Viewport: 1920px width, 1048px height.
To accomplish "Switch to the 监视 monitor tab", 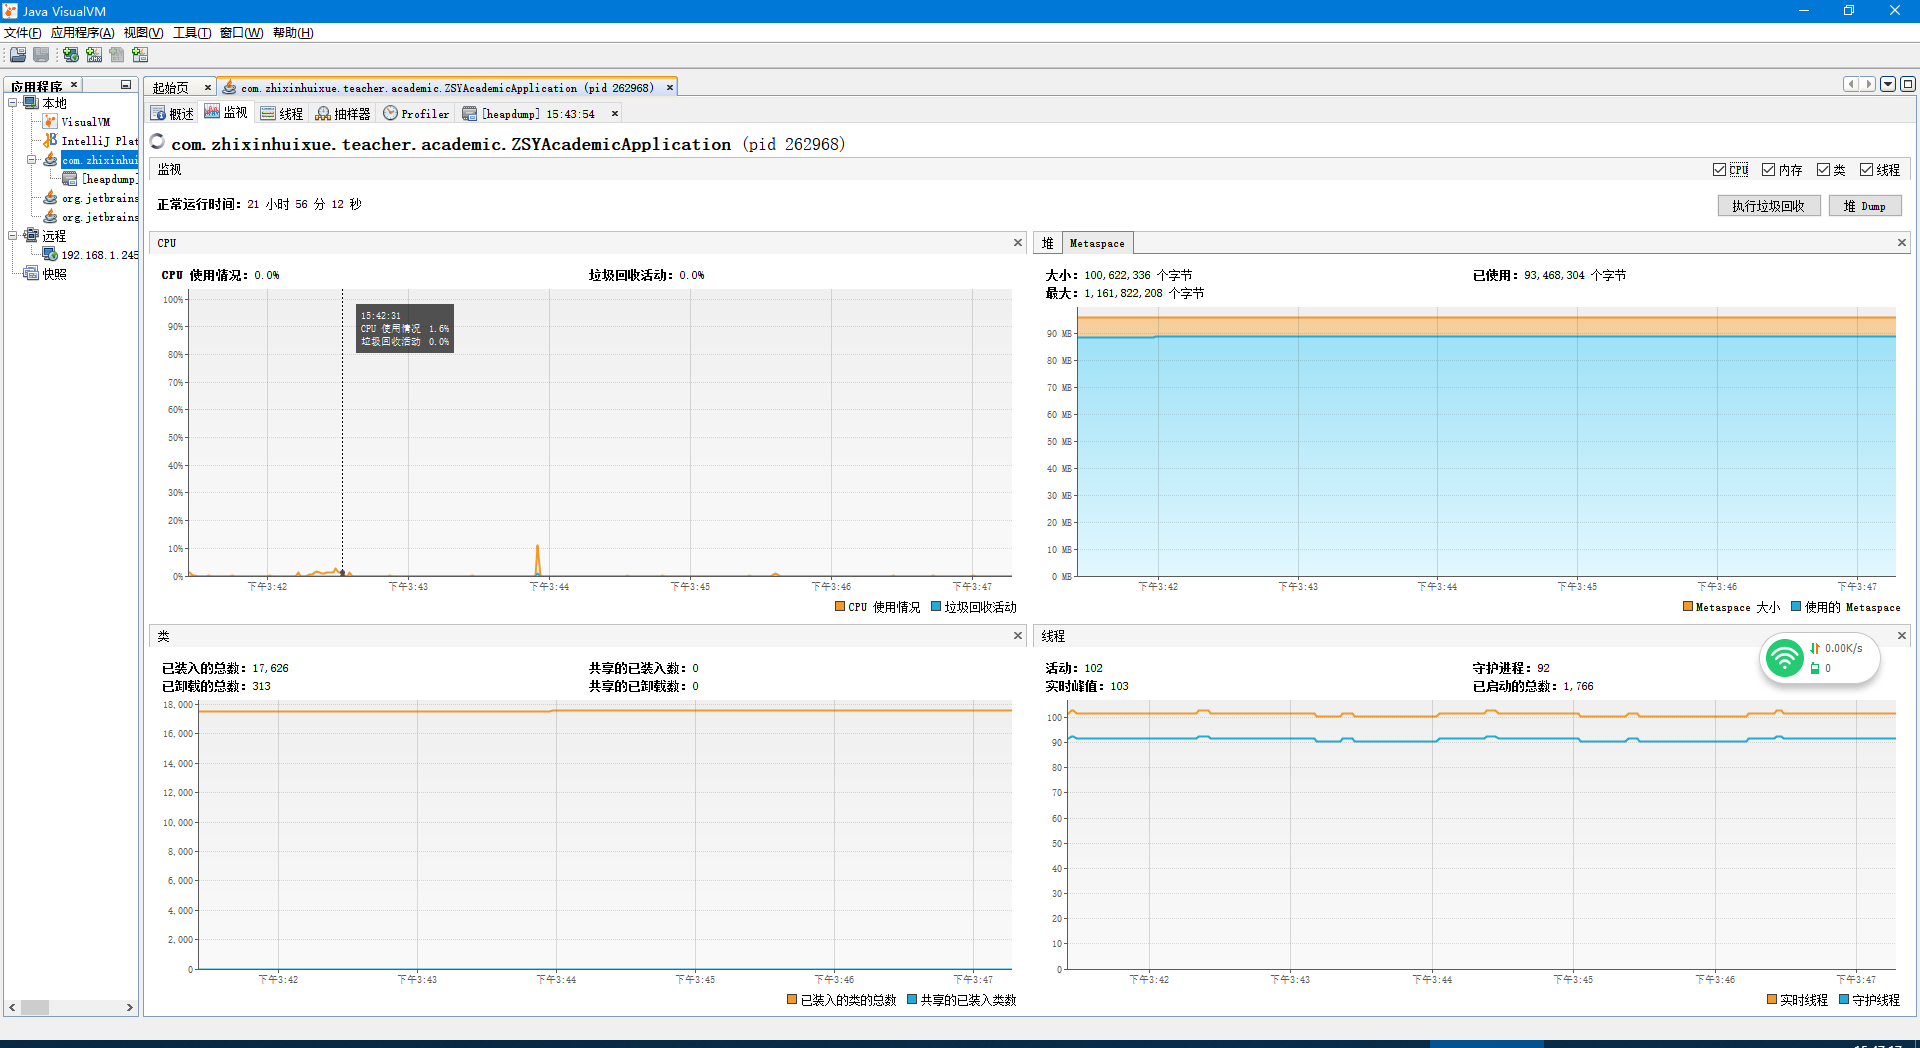I will tap(227, 113).
